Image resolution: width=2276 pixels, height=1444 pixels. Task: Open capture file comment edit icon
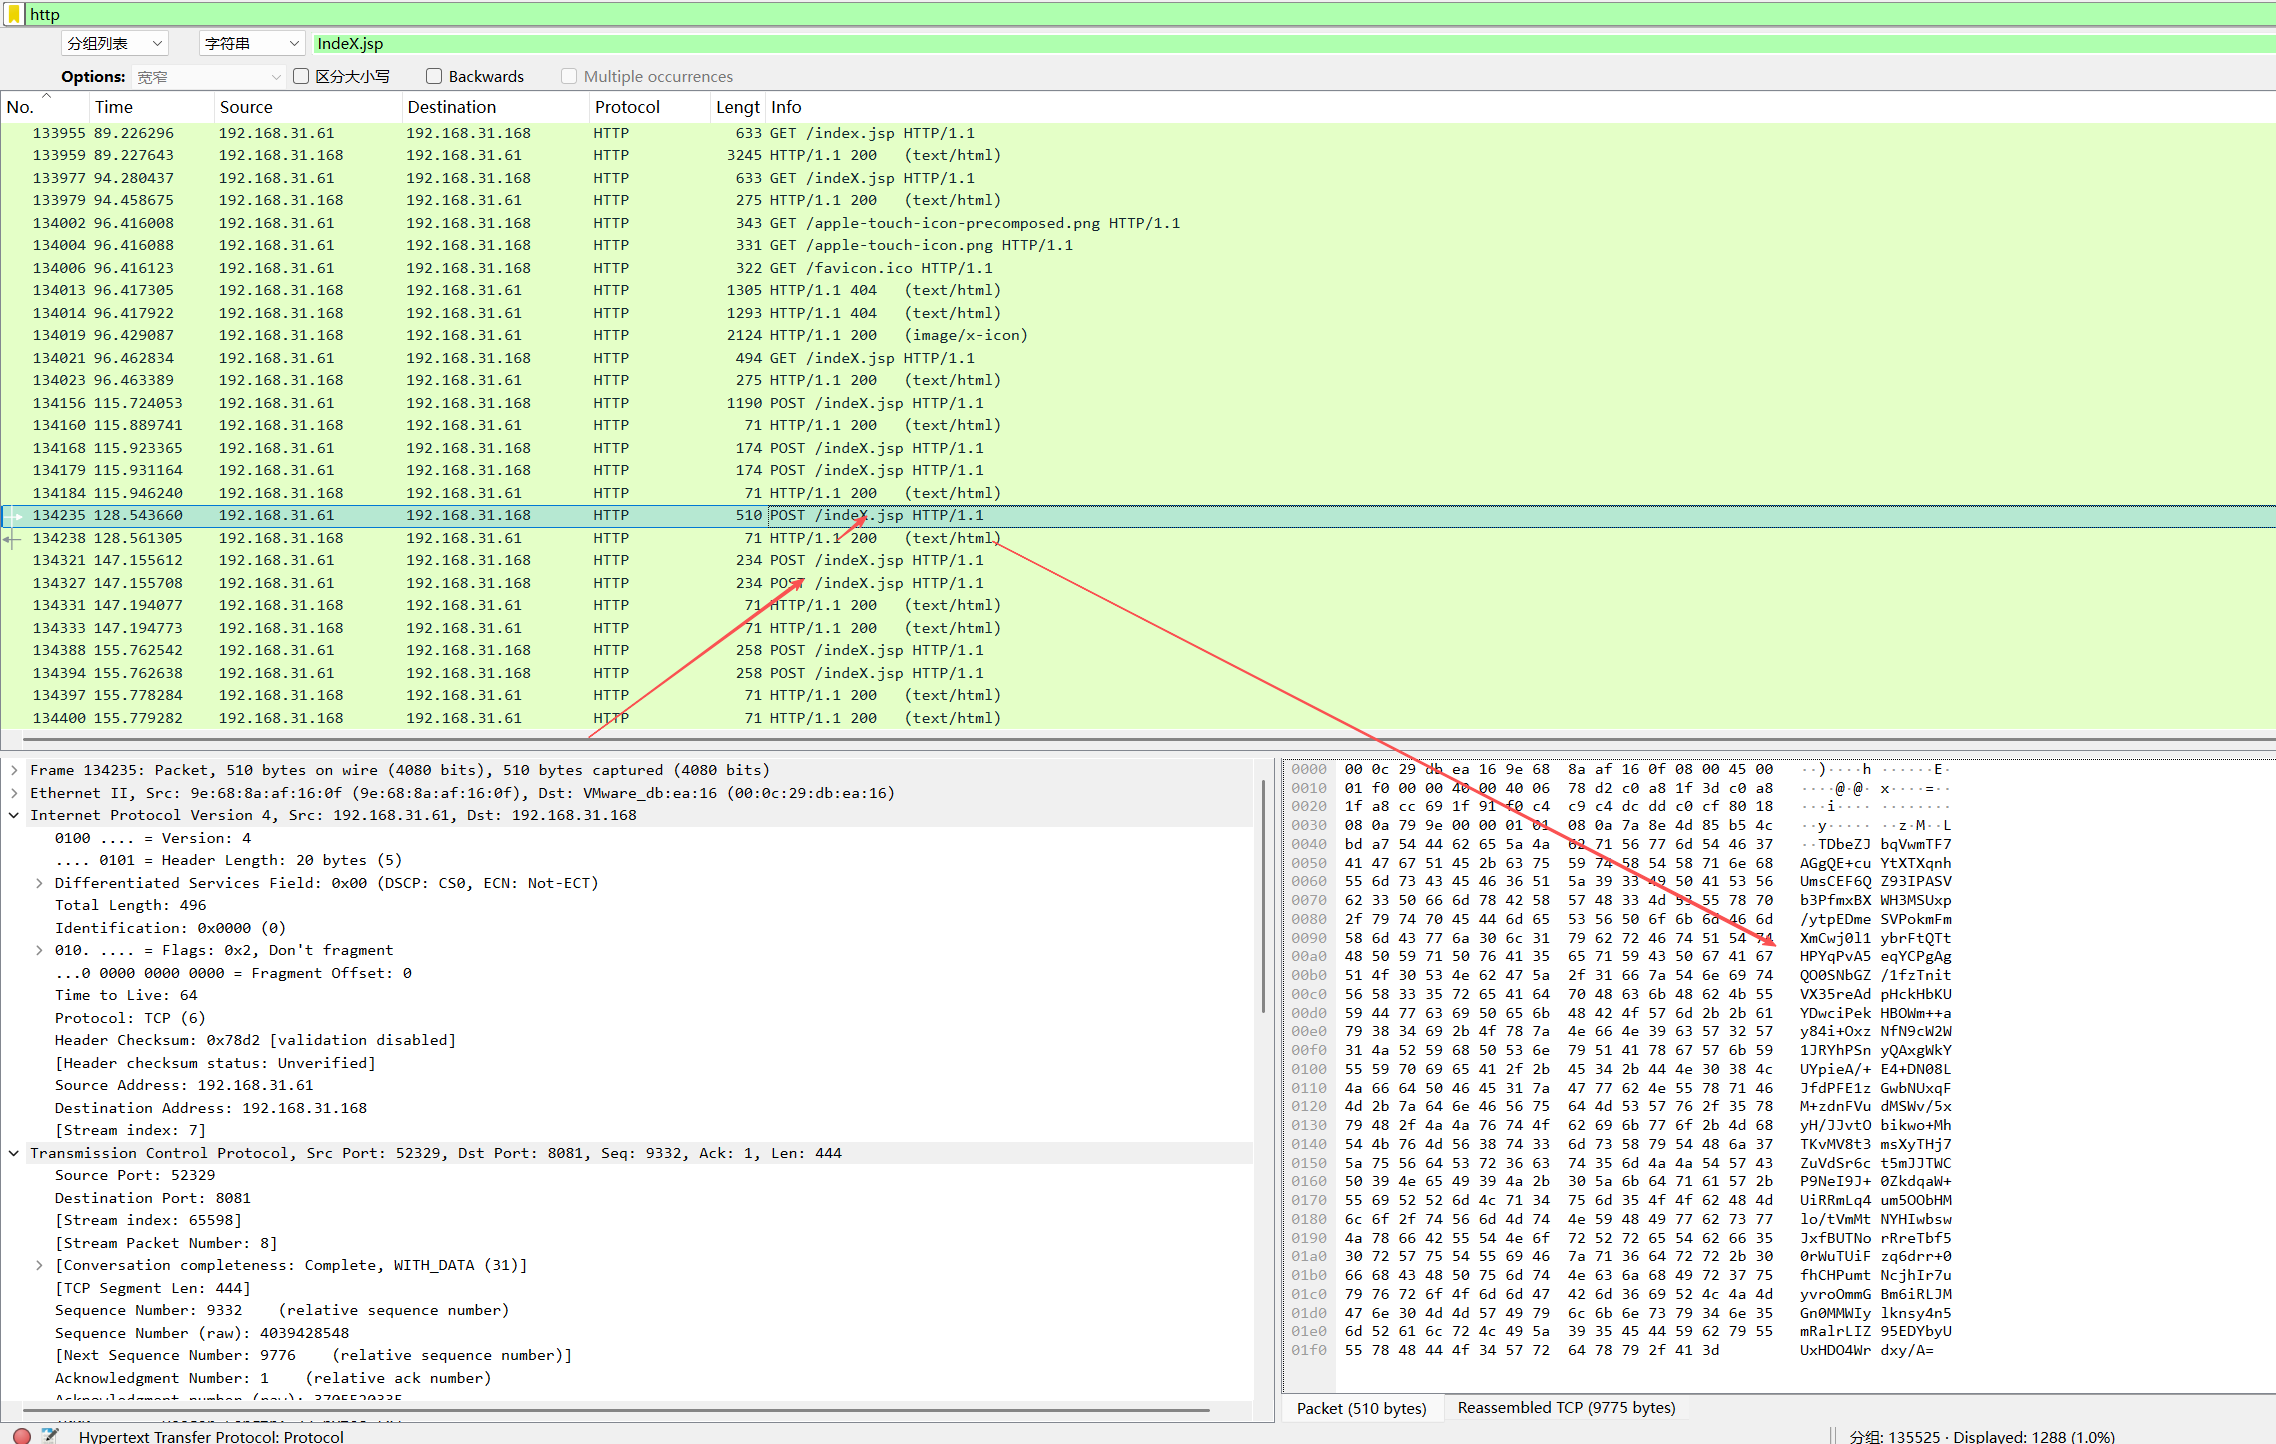(x=50, y=1435)
